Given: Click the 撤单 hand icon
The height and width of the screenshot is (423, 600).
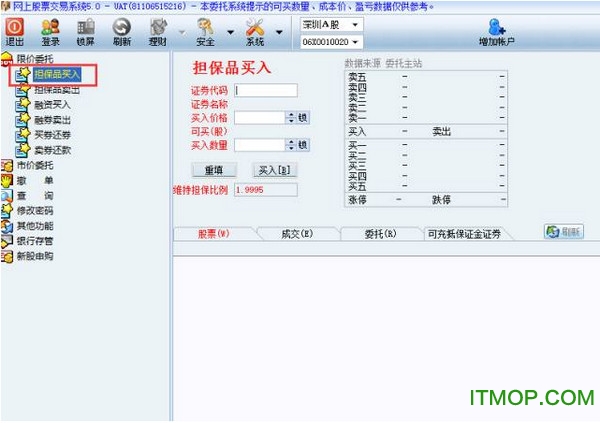Looking at the screenshot, I should click(7, 180).
